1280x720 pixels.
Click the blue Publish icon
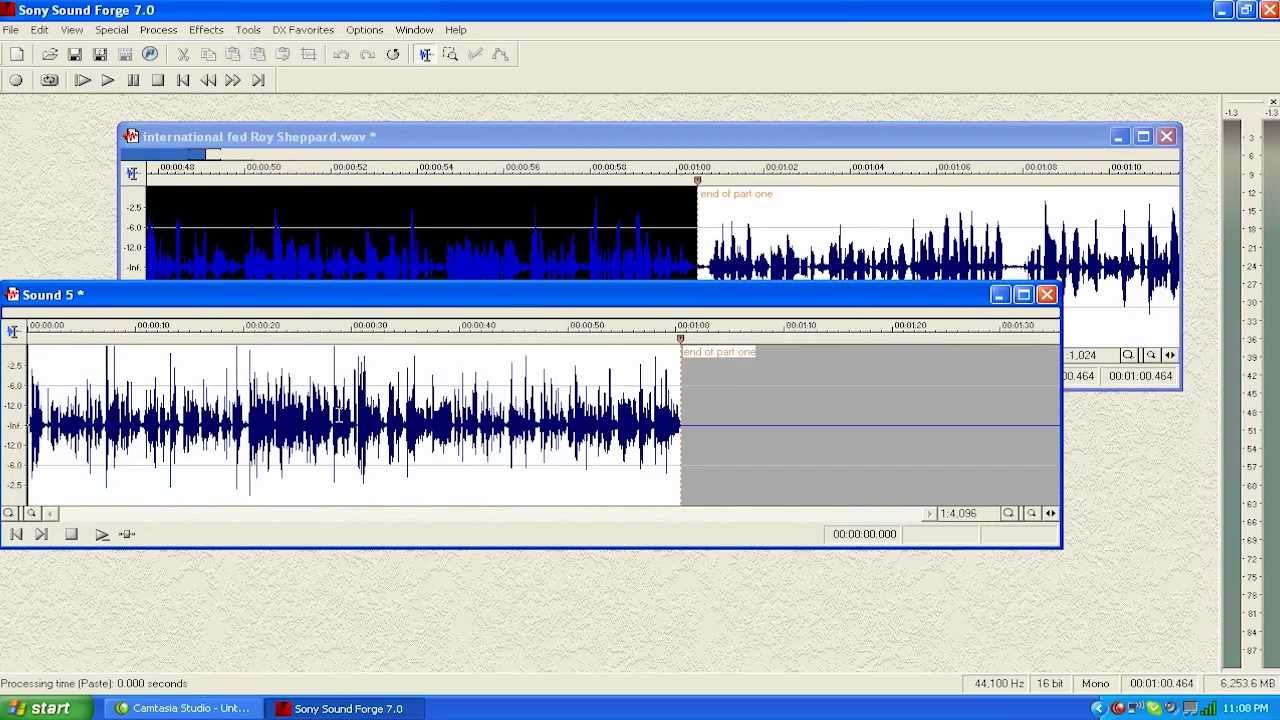(x=150, y=54)
